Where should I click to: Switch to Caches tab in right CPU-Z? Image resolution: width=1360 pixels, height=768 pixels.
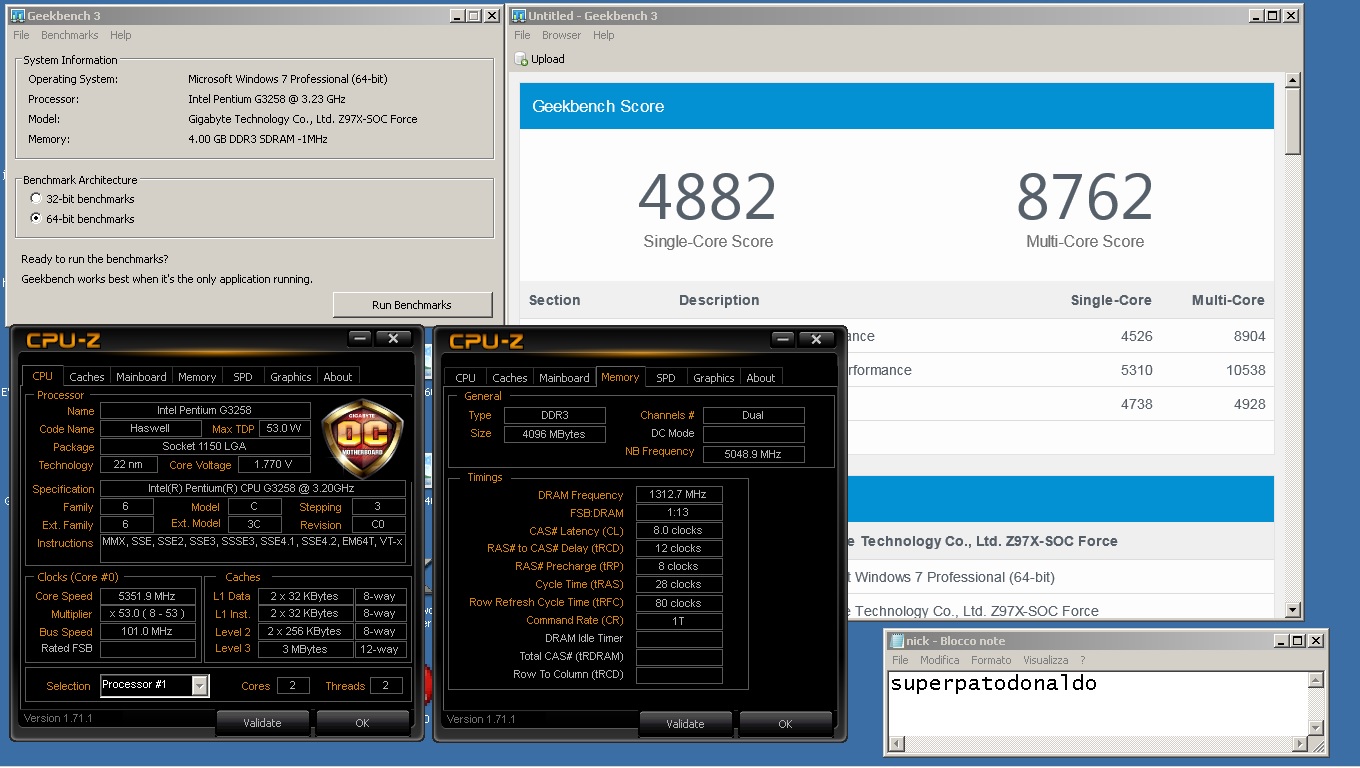(510, 378)
